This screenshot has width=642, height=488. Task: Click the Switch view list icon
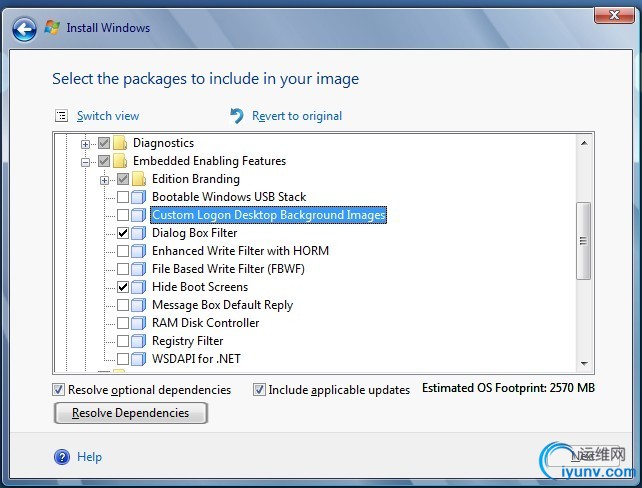click(61, 116)
